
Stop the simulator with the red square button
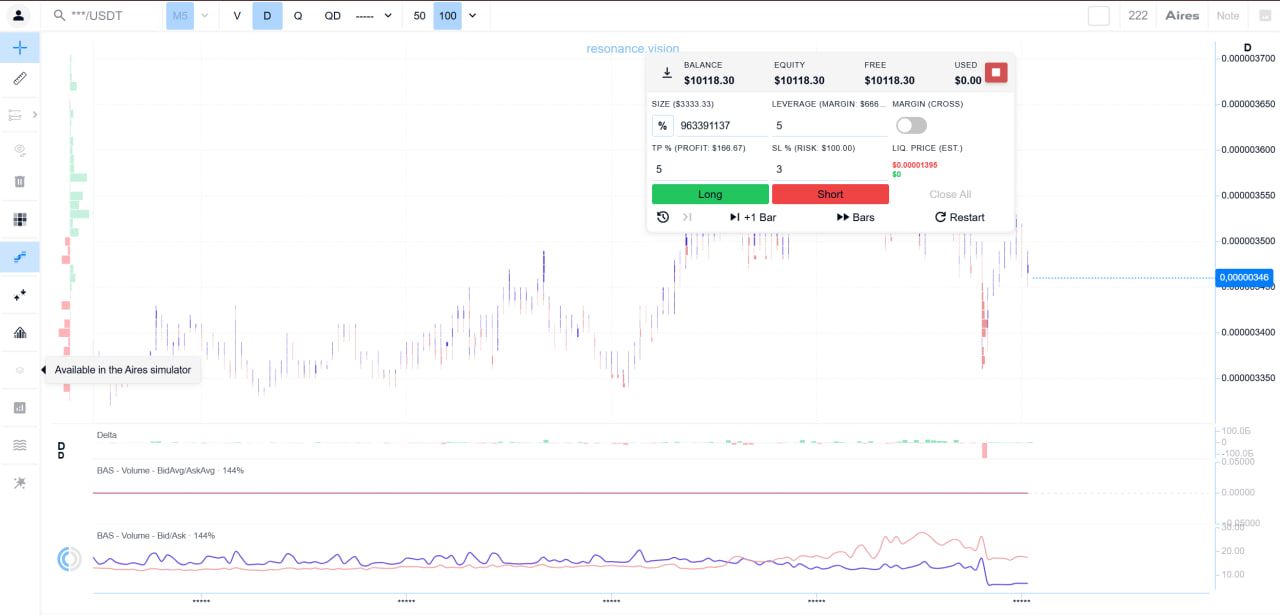(x=996, y=73)
